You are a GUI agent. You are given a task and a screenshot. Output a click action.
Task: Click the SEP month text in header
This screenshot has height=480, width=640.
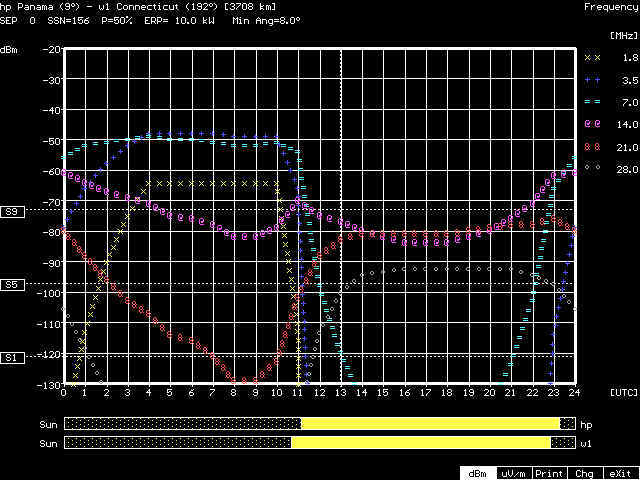[x=9, y=20]
